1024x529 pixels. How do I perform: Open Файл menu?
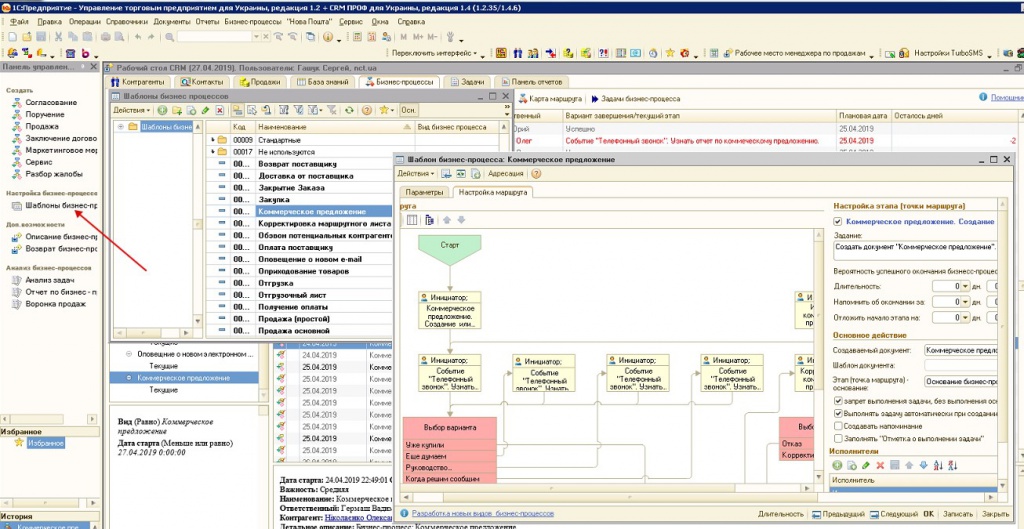click(x=20, y=22)
